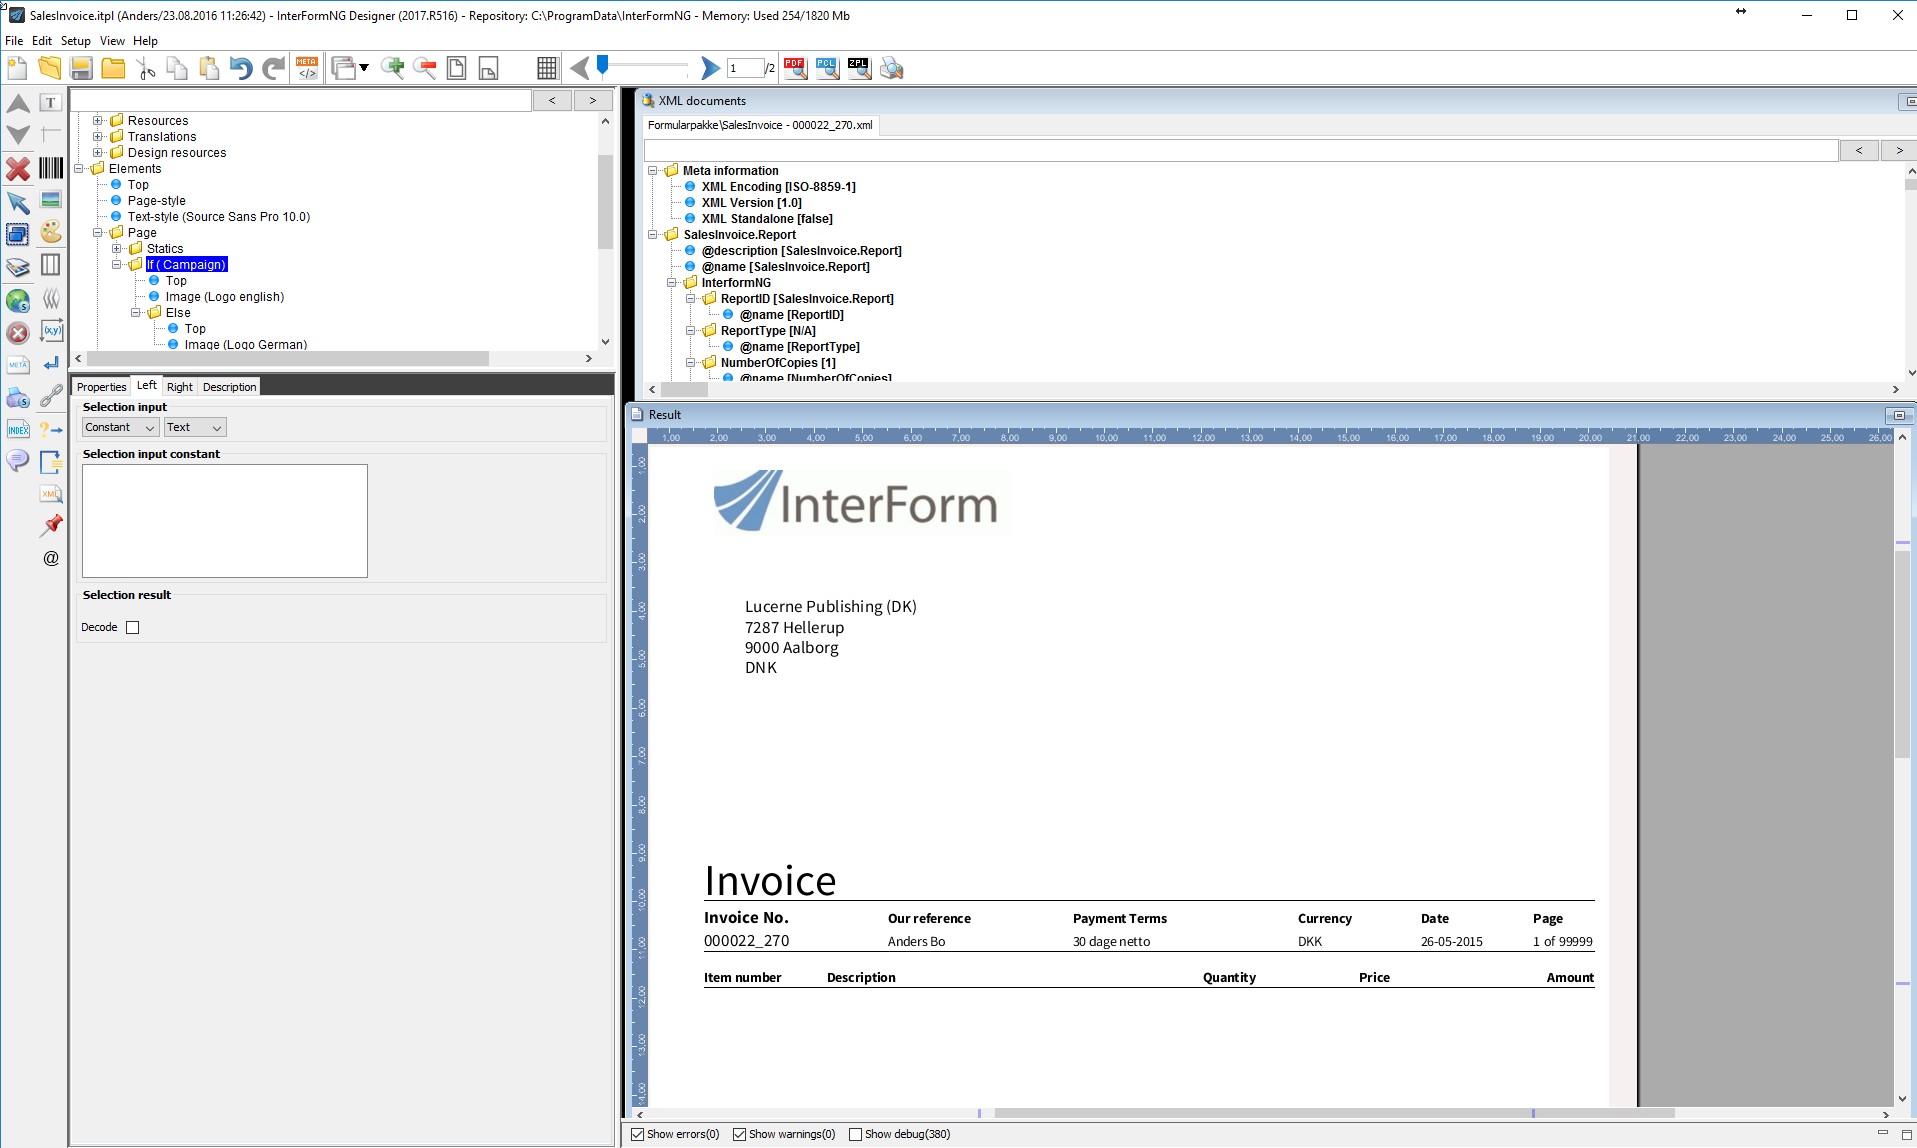The image size is (1917, 1148).
Task: Collapse the Else tree node
Action: 136,313
